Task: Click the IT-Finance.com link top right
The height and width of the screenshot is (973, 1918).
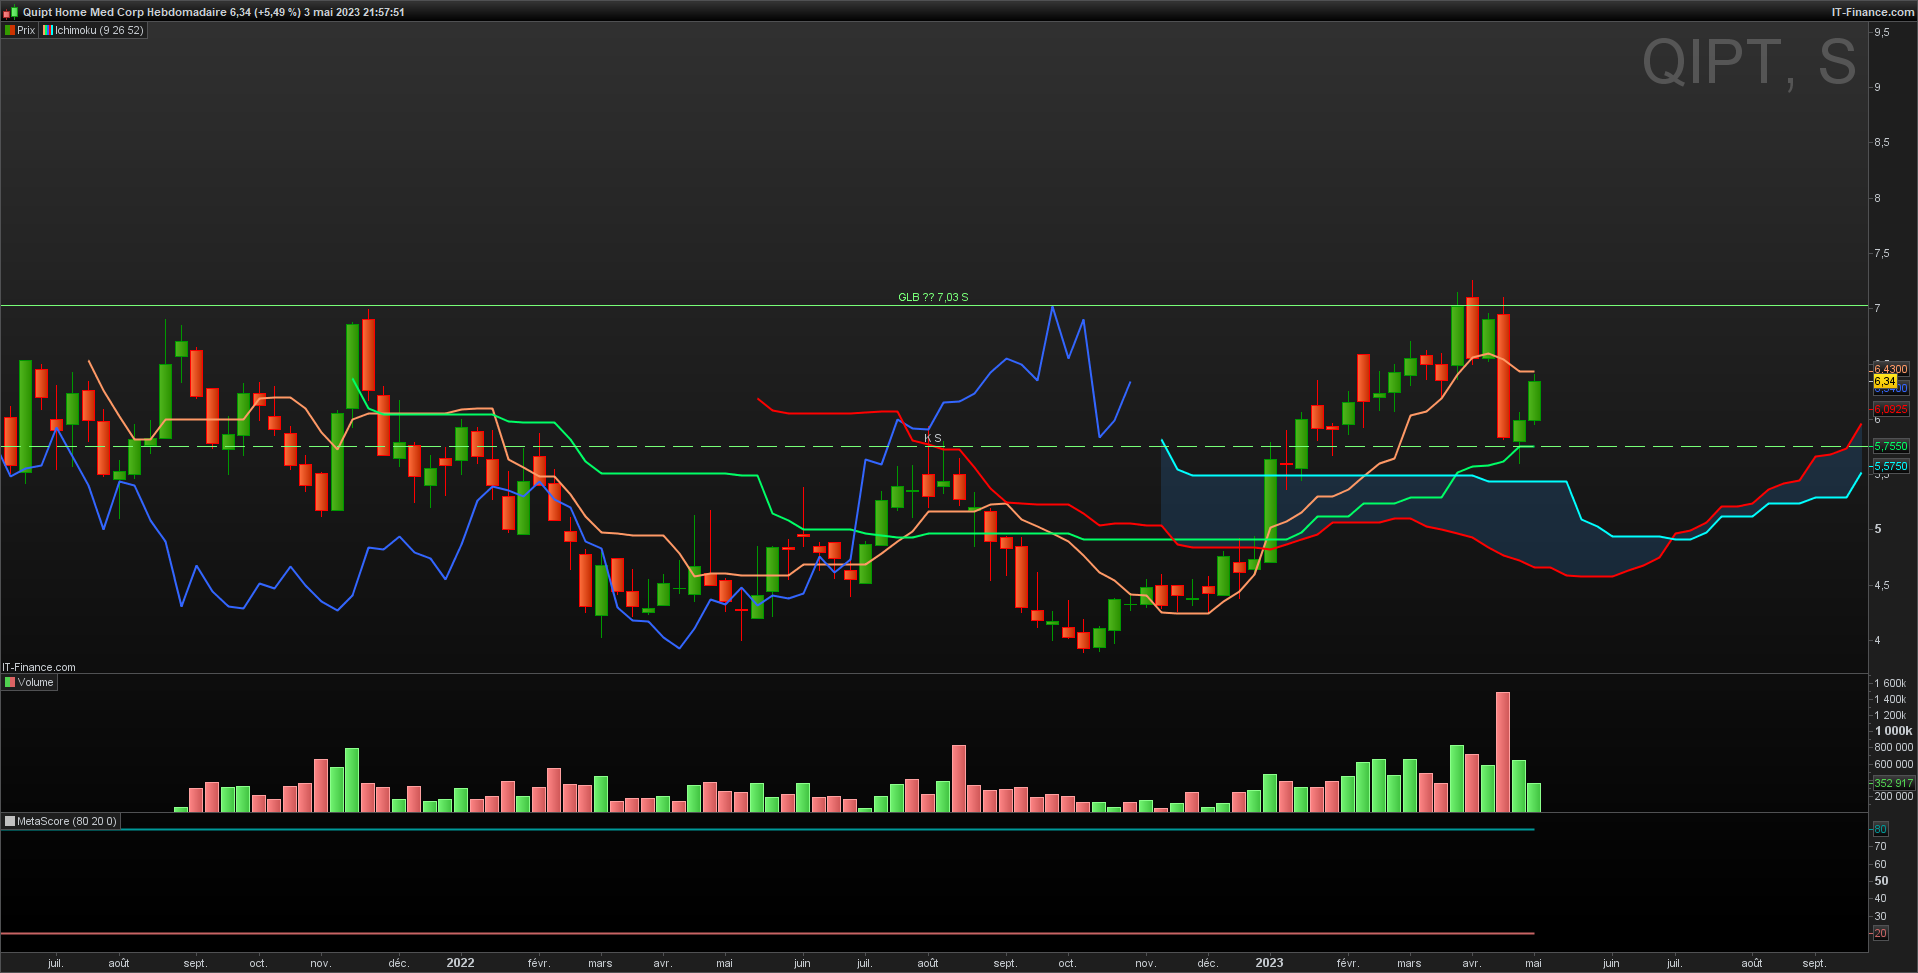Action: (x=1872, y=12)
